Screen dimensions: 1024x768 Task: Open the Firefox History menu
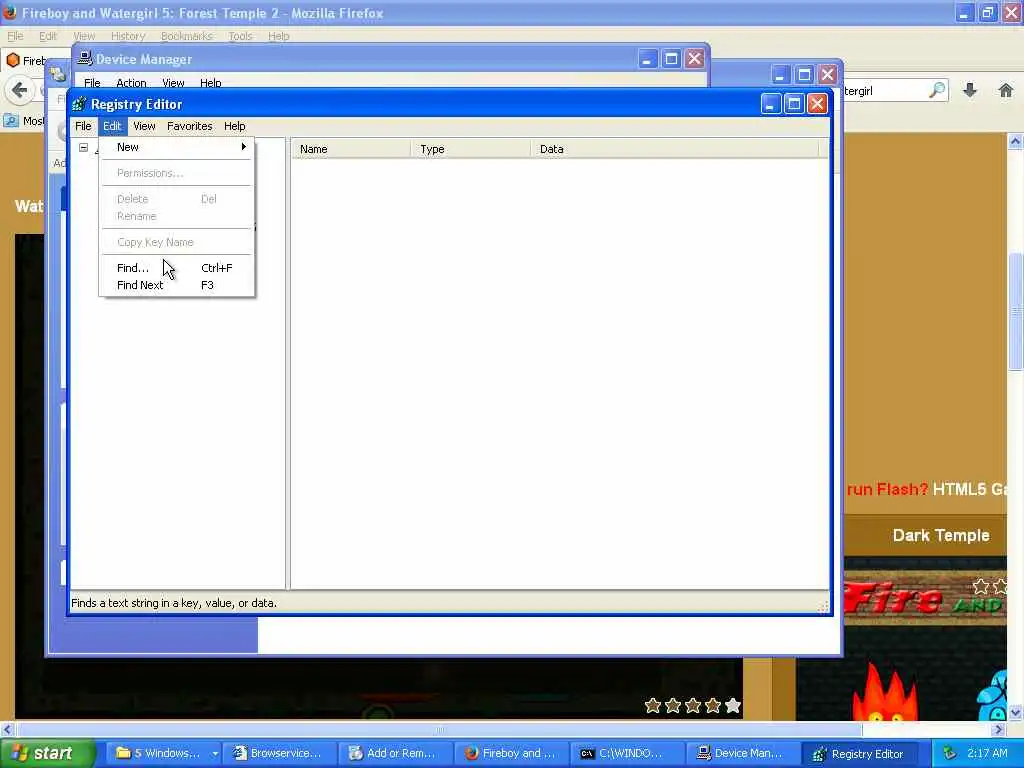pos(127,36)
